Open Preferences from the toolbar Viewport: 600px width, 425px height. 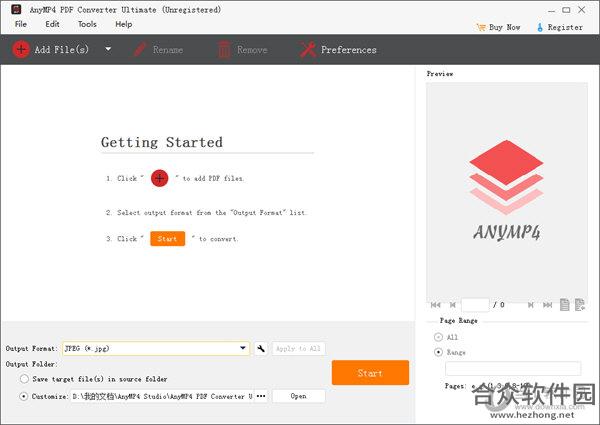[338, 49]
